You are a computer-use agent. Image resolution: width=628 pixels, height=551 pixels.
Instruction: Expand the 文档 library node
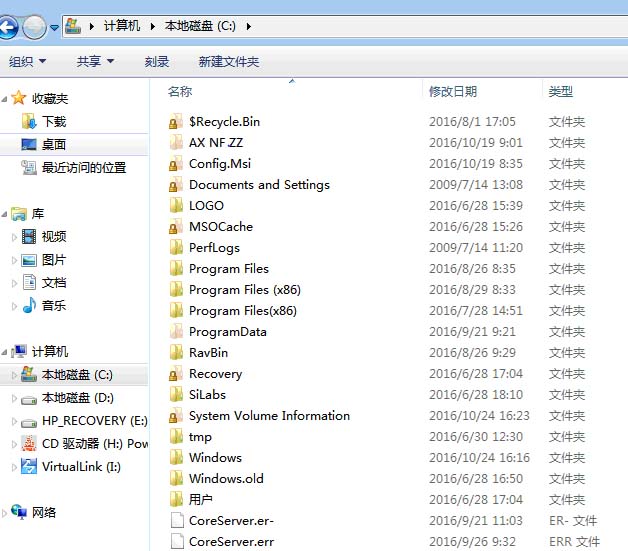click(x=14, y=283)
